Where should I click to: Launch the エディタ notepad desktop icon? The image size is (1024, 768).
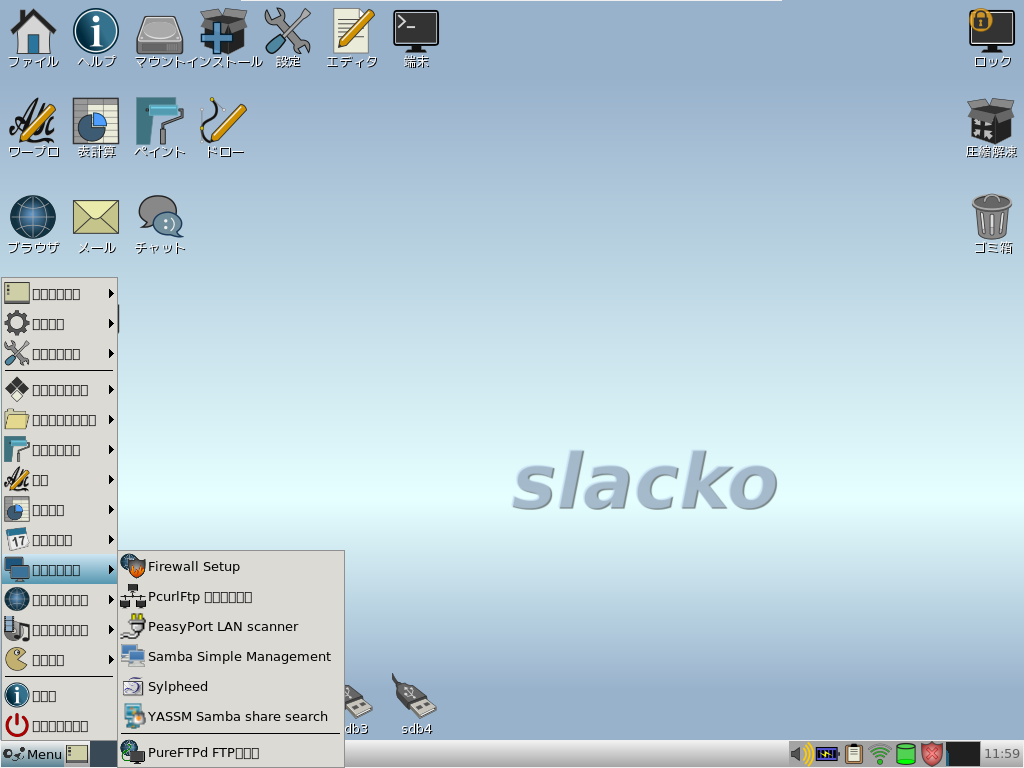pos(352,38)
